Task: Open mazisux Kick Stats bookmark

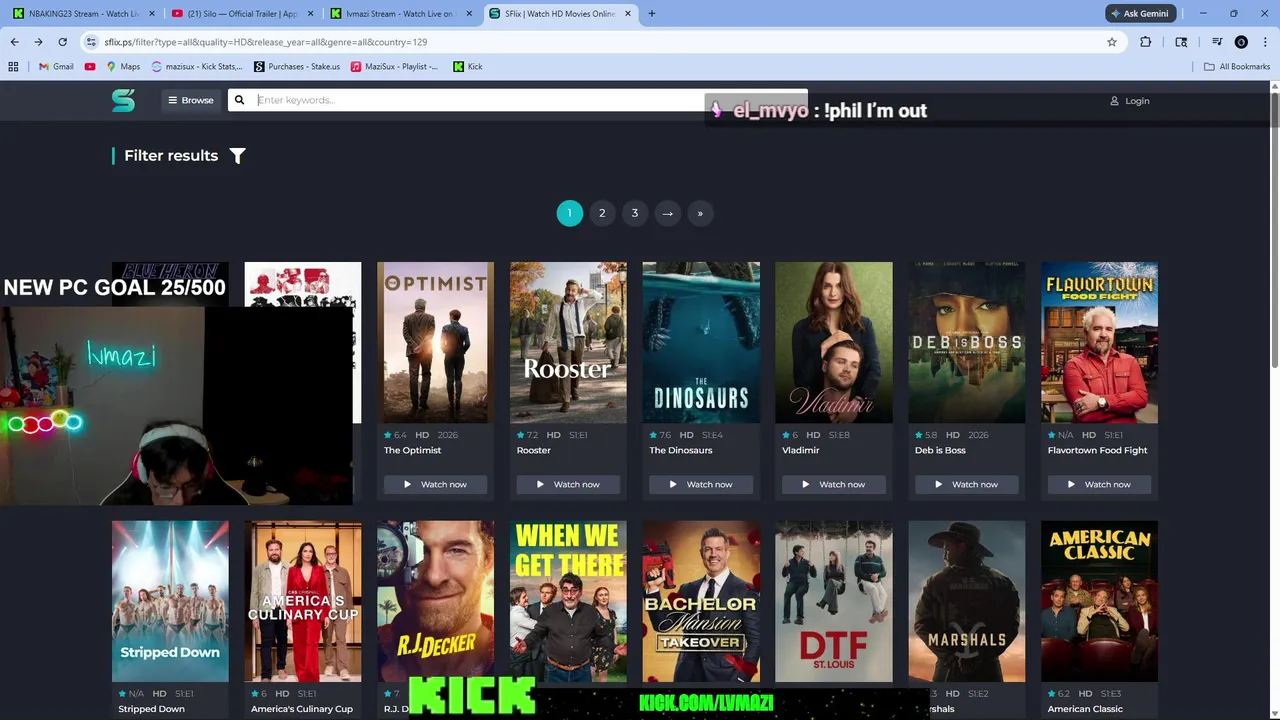Action: [x=197, y=67]
